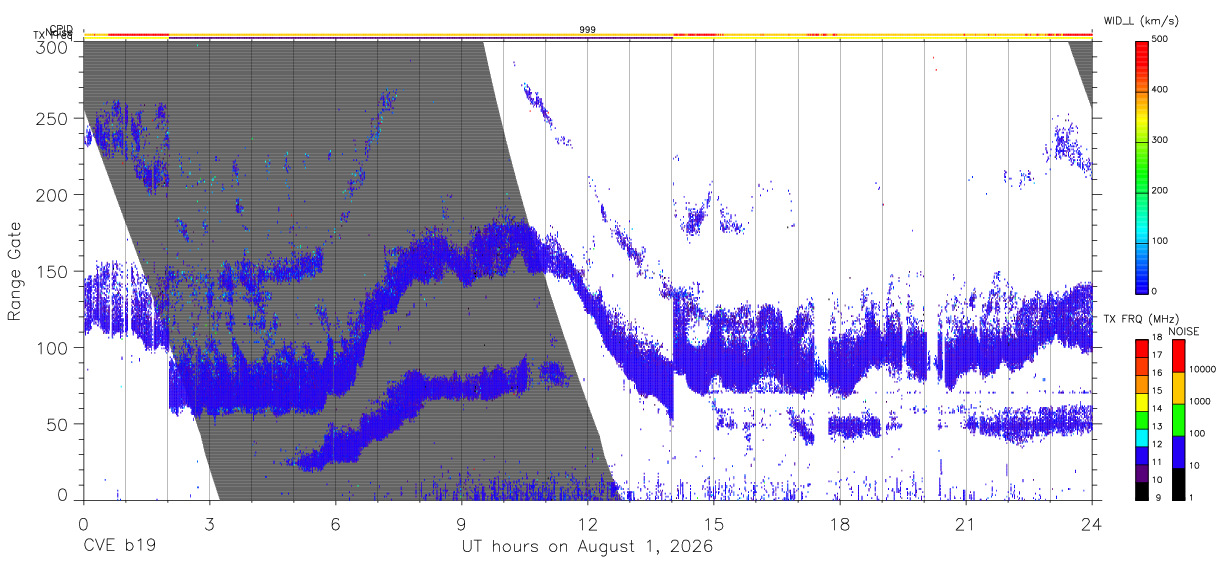The width and height of the screenshot is (1228, 567).
Task: Click the black NOISE swatch between 1 and 10
Action: point(1178,484)
